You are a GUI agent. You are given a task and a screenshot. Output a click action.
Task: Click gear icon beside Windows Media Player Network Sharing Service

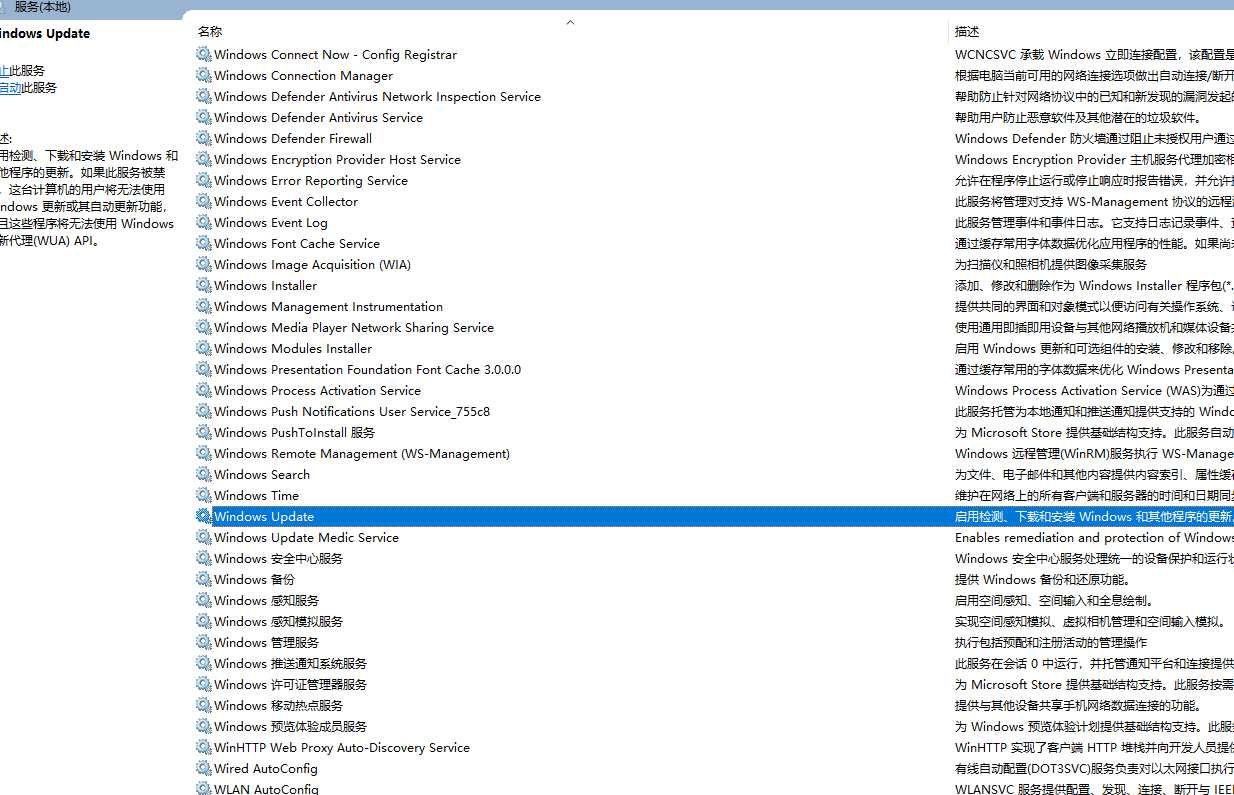(204, 328)
